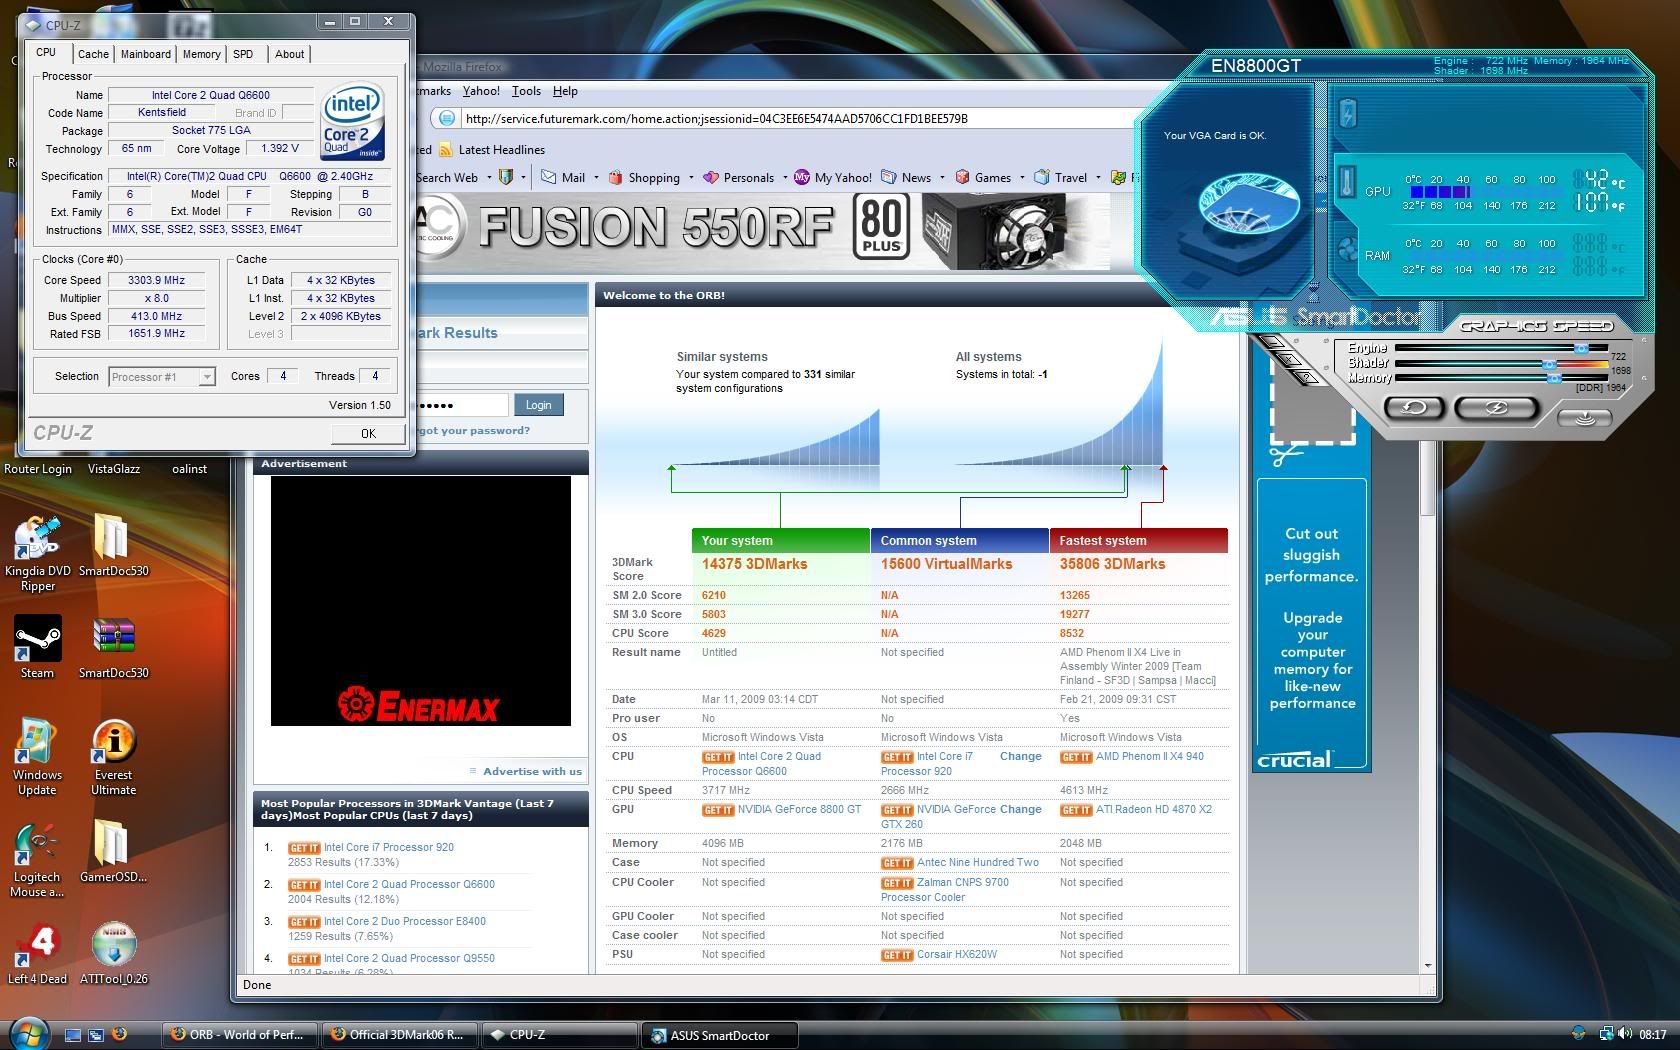Click the password input field
This screenshot has height=1050, width=1680.
[462, 405]
